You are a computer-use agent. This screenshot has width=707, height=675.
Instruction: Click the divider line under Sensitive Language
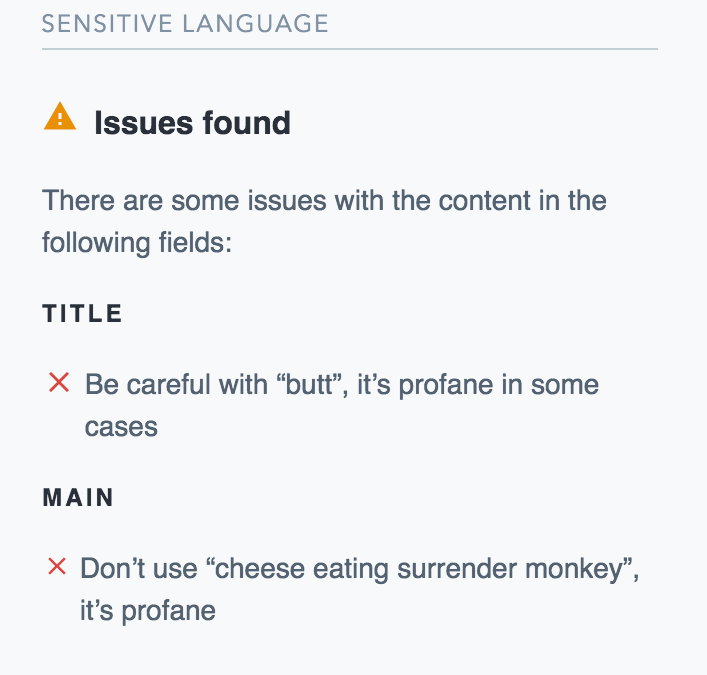350,49
